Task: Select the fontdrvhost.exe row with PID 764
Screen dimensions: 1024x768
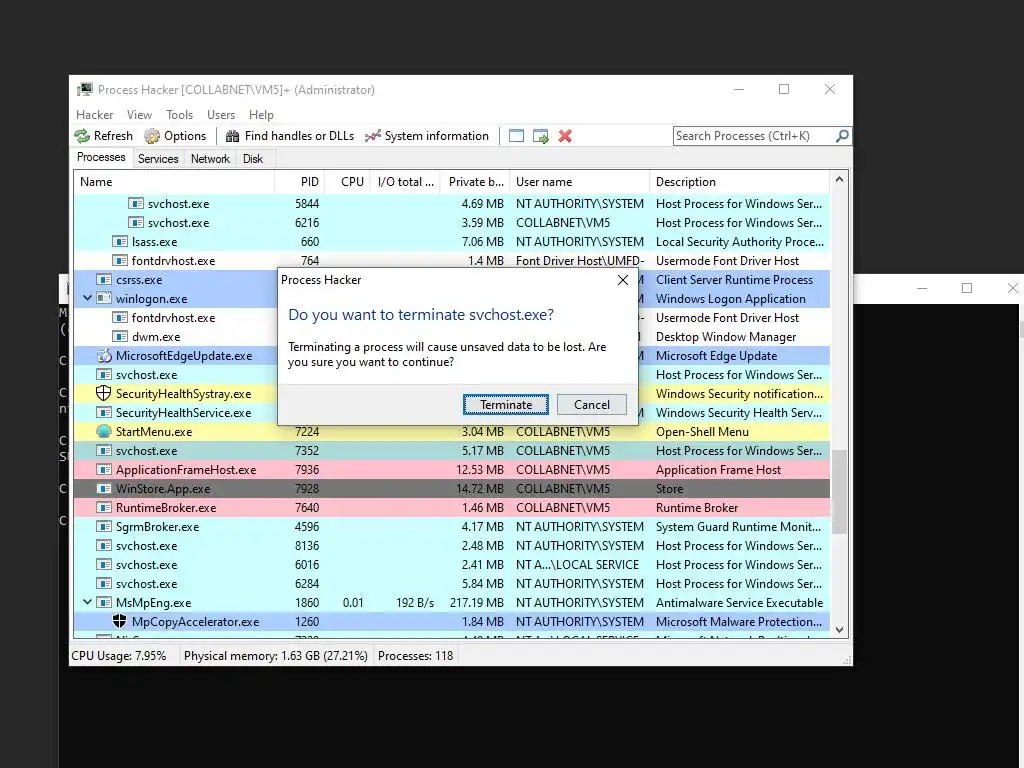Action: coord(452,261)
